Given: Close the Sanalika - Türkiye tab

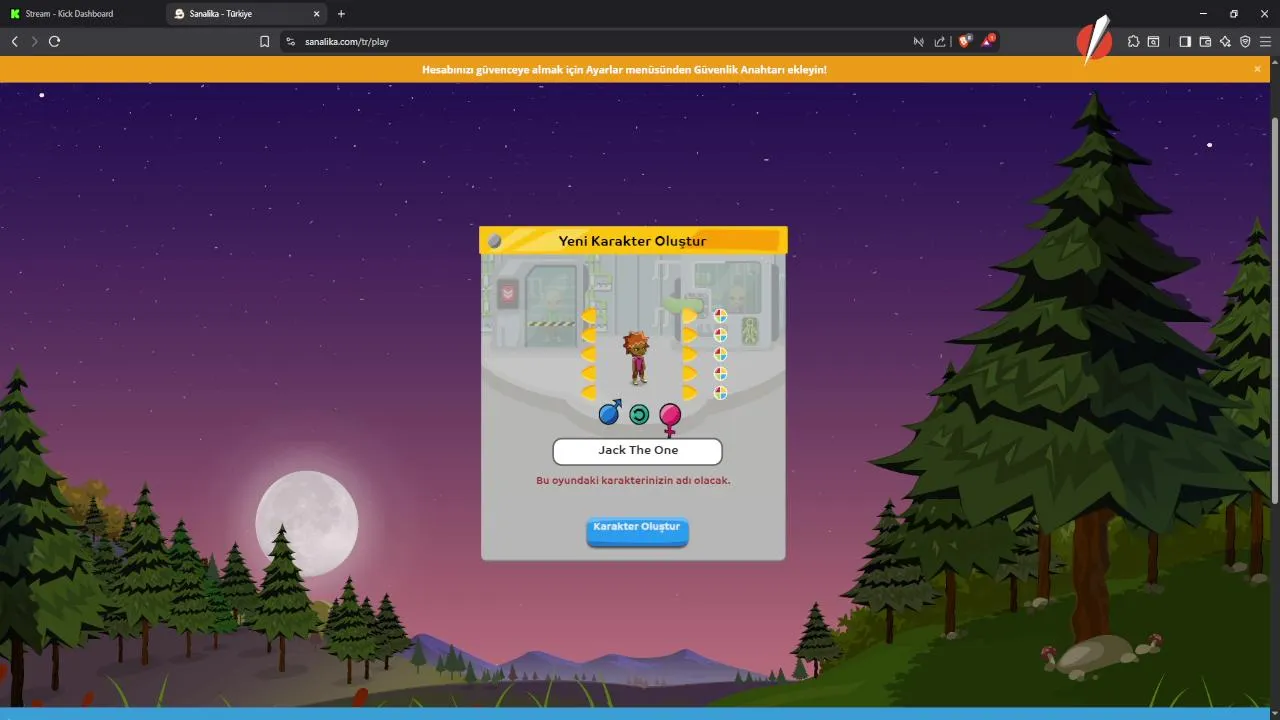Looking at the screenshot, I should pyautogui.click(x=317, y=14).
